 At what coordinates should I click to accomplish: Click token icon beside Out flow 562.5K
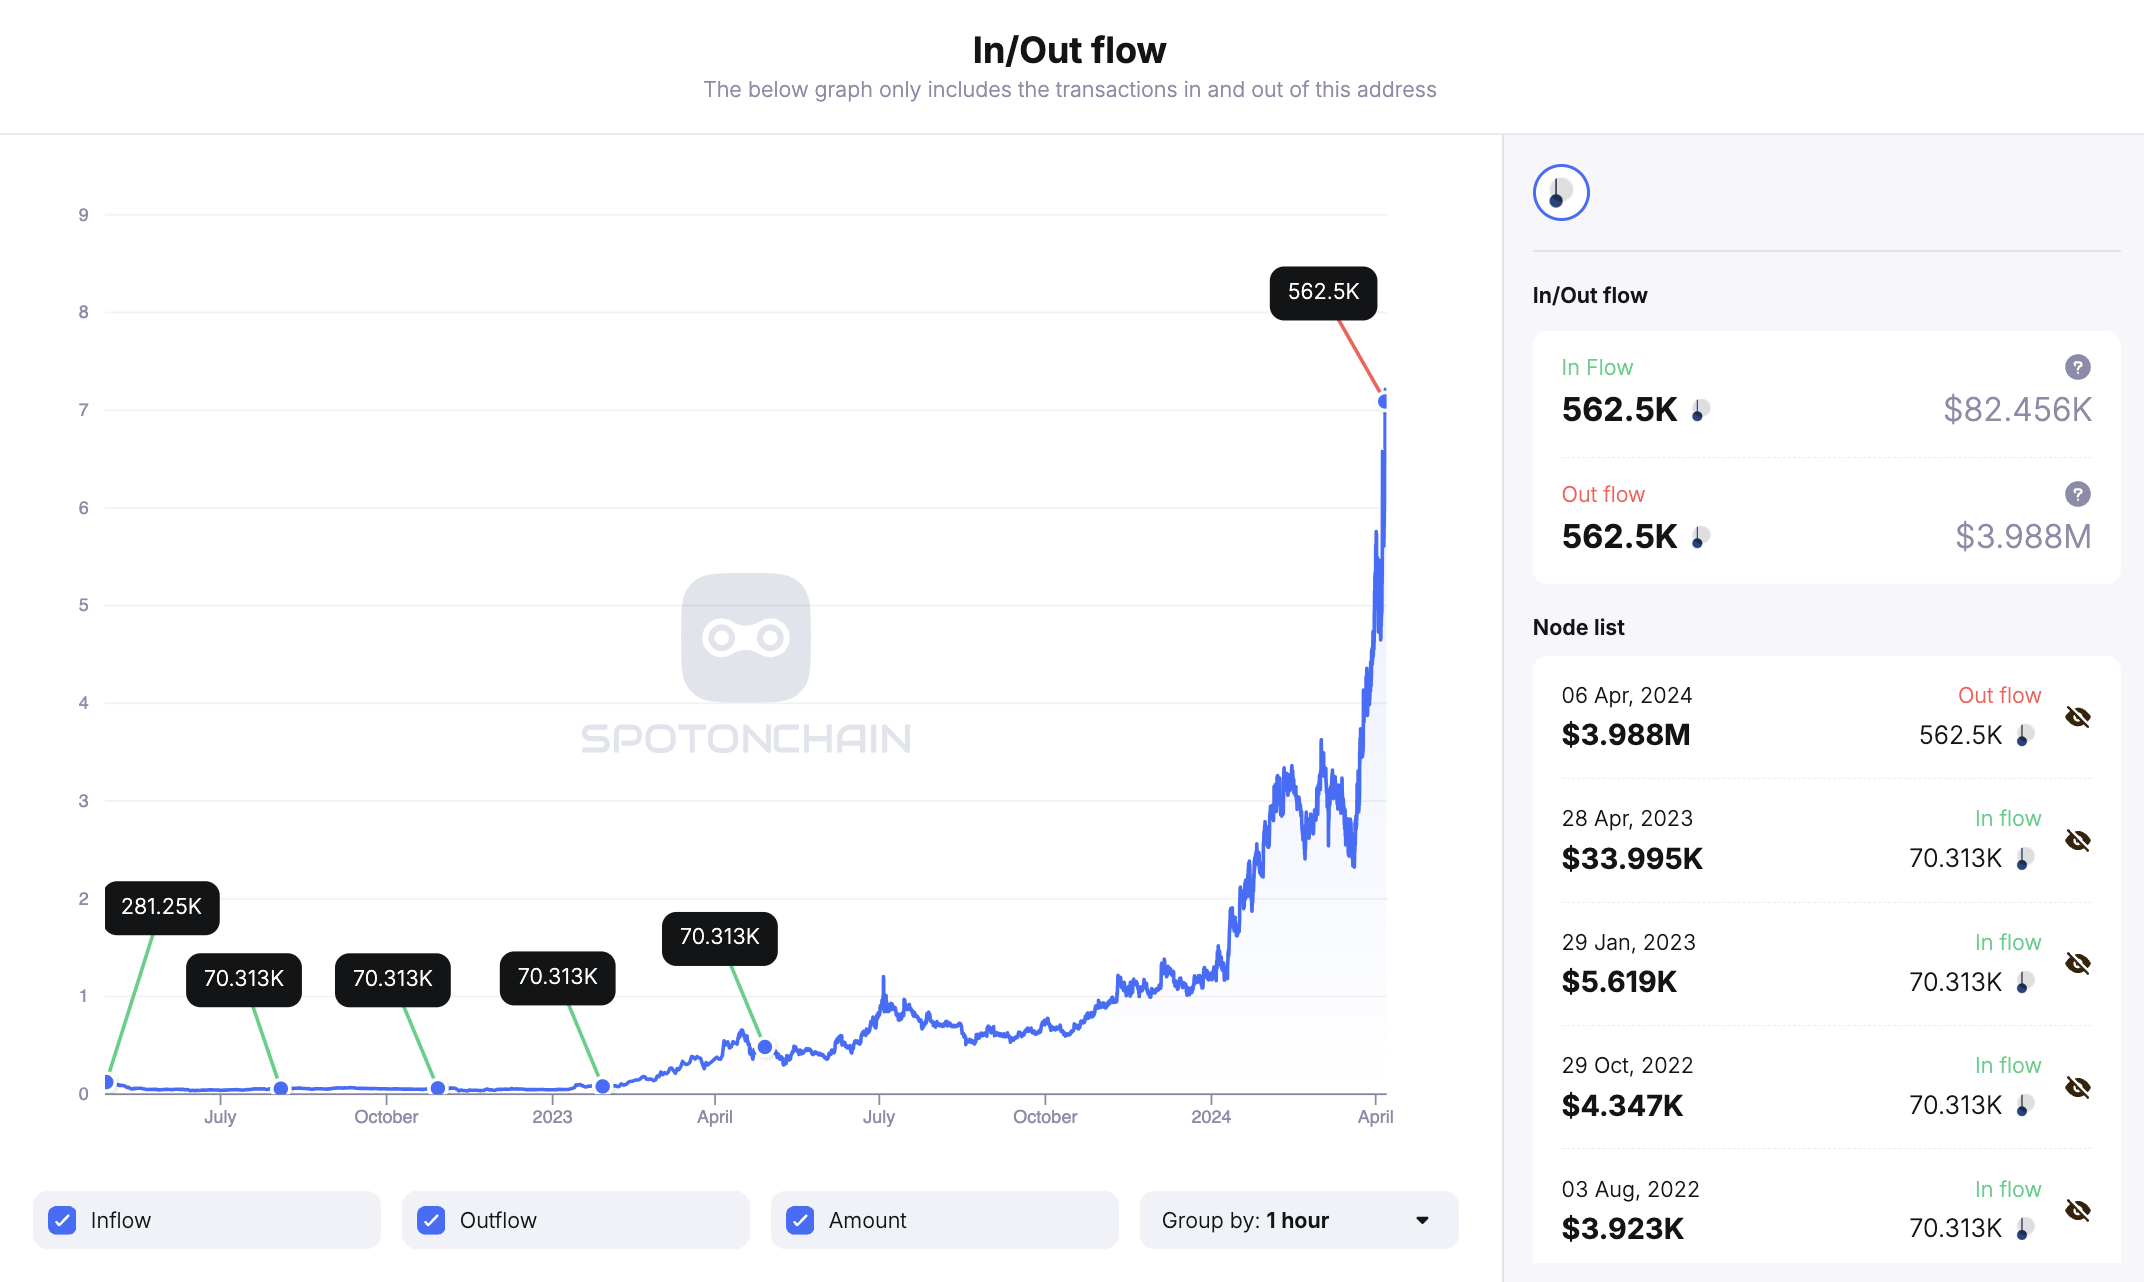[x=1700, y=537]
